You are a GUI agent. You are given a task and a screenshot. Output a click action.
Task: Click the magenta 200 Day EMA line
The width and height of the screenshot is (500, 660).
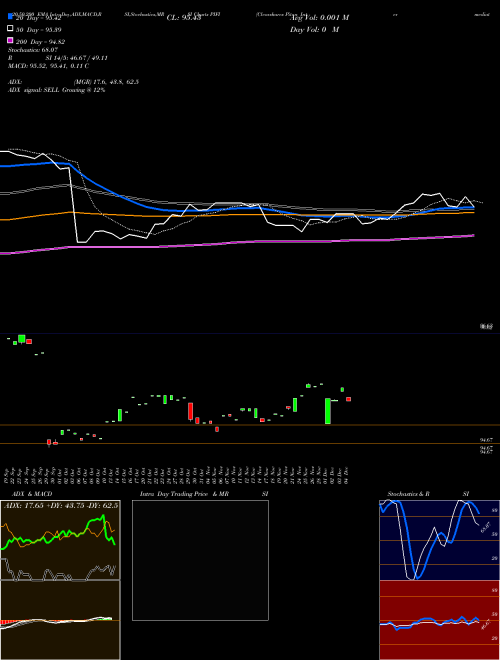[237, 244]
